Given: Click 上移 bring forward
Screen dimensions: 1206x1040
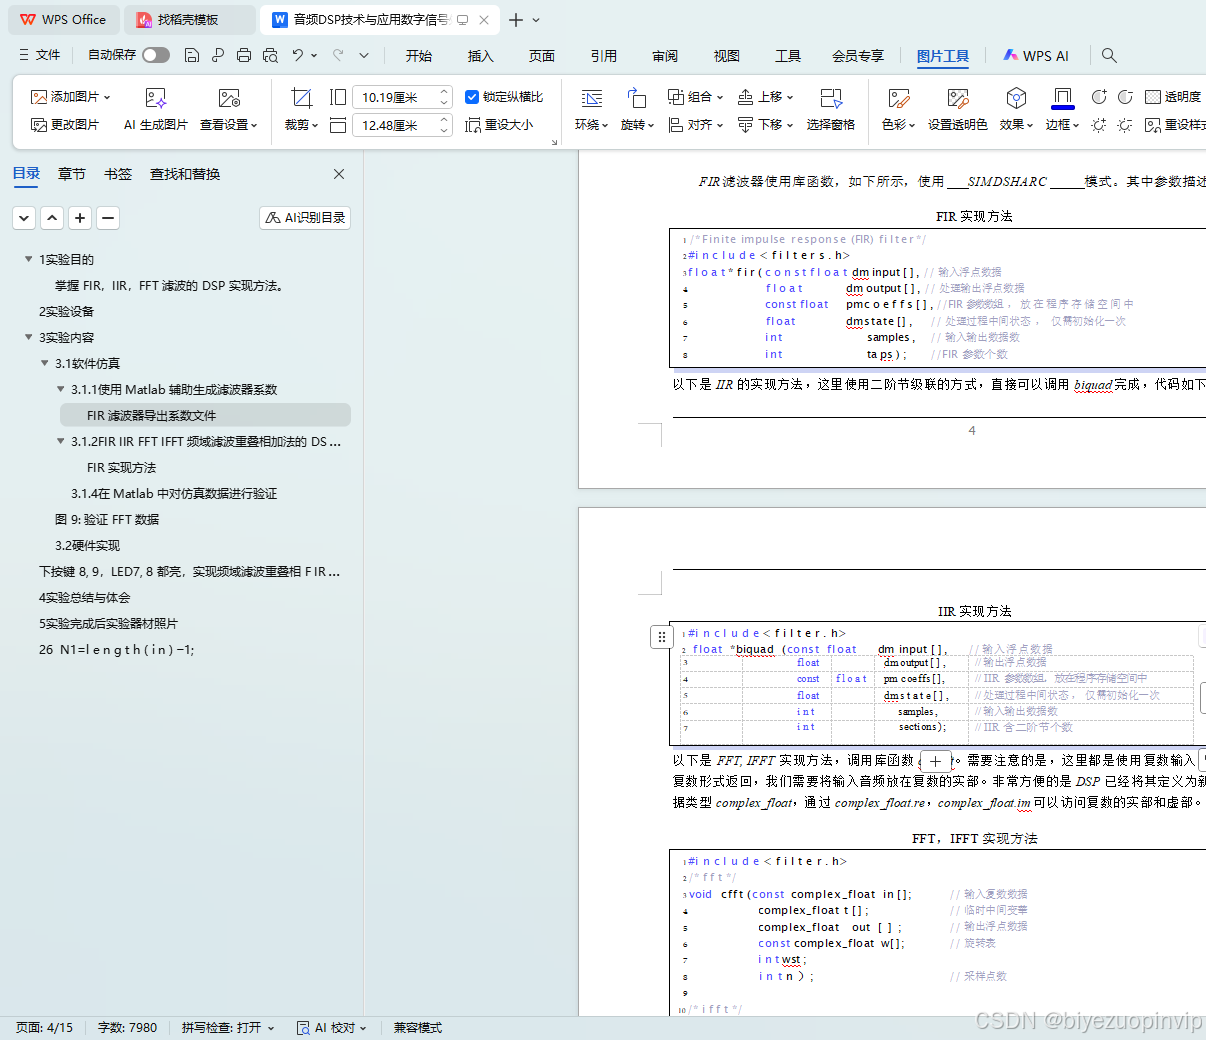Looking at the screenshot, I should [x=765, y=97].
